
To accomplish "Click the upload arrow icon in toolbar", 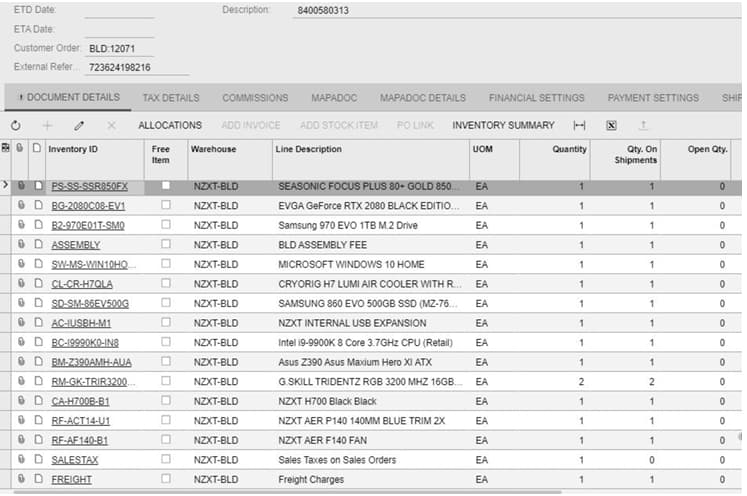I will click(643, 126).
